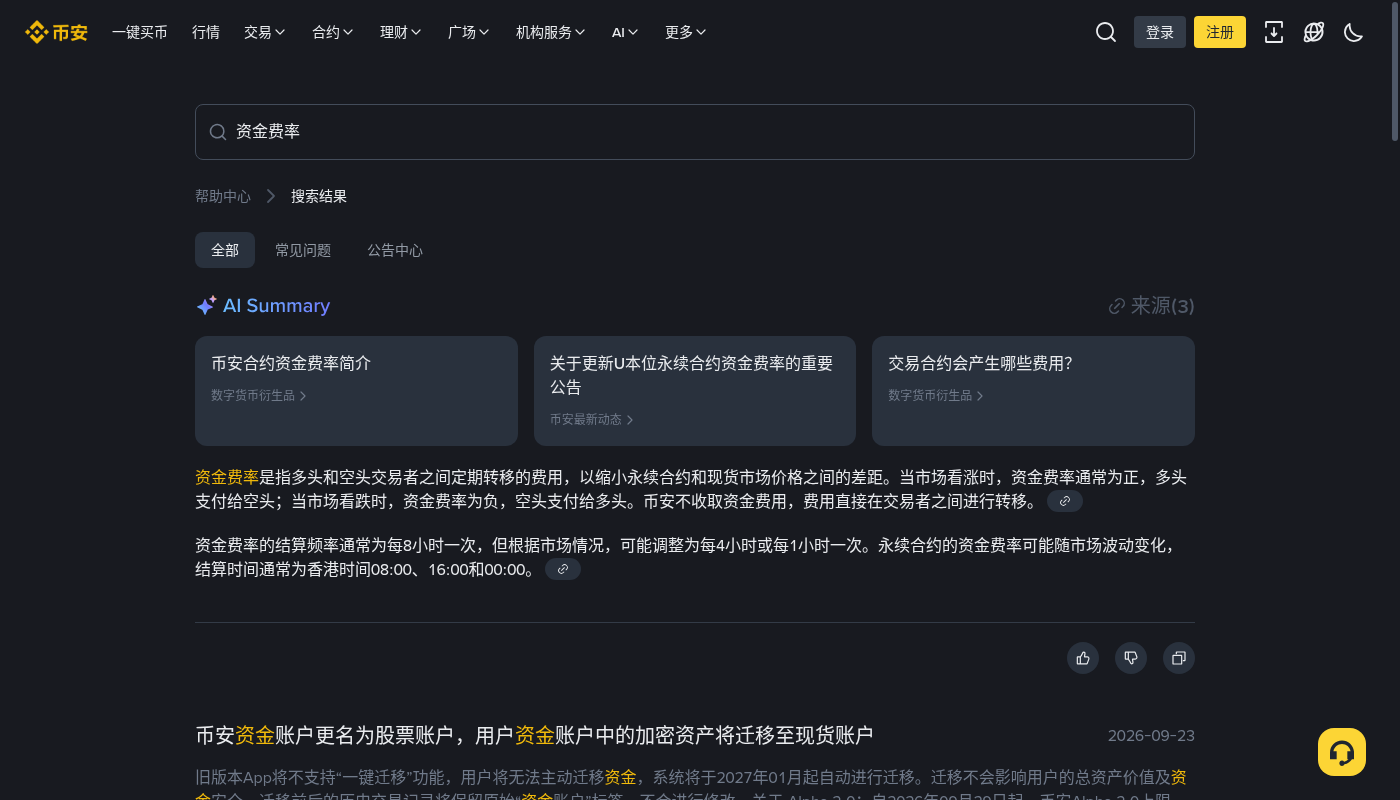Go to 帮助中心 breadcrumb link

point(223,196)
